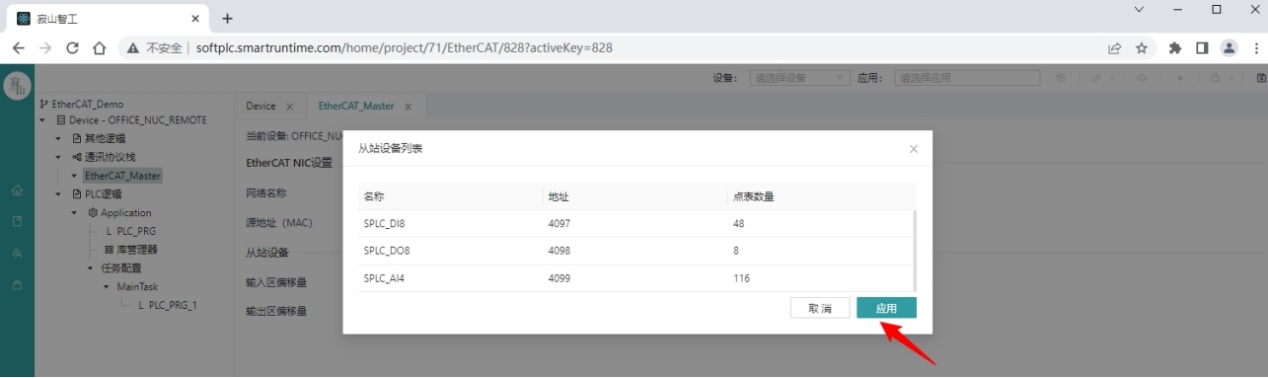Open a new browser tab with plus
Viewport: 1268px width, 378px height.
pos(227,18)
